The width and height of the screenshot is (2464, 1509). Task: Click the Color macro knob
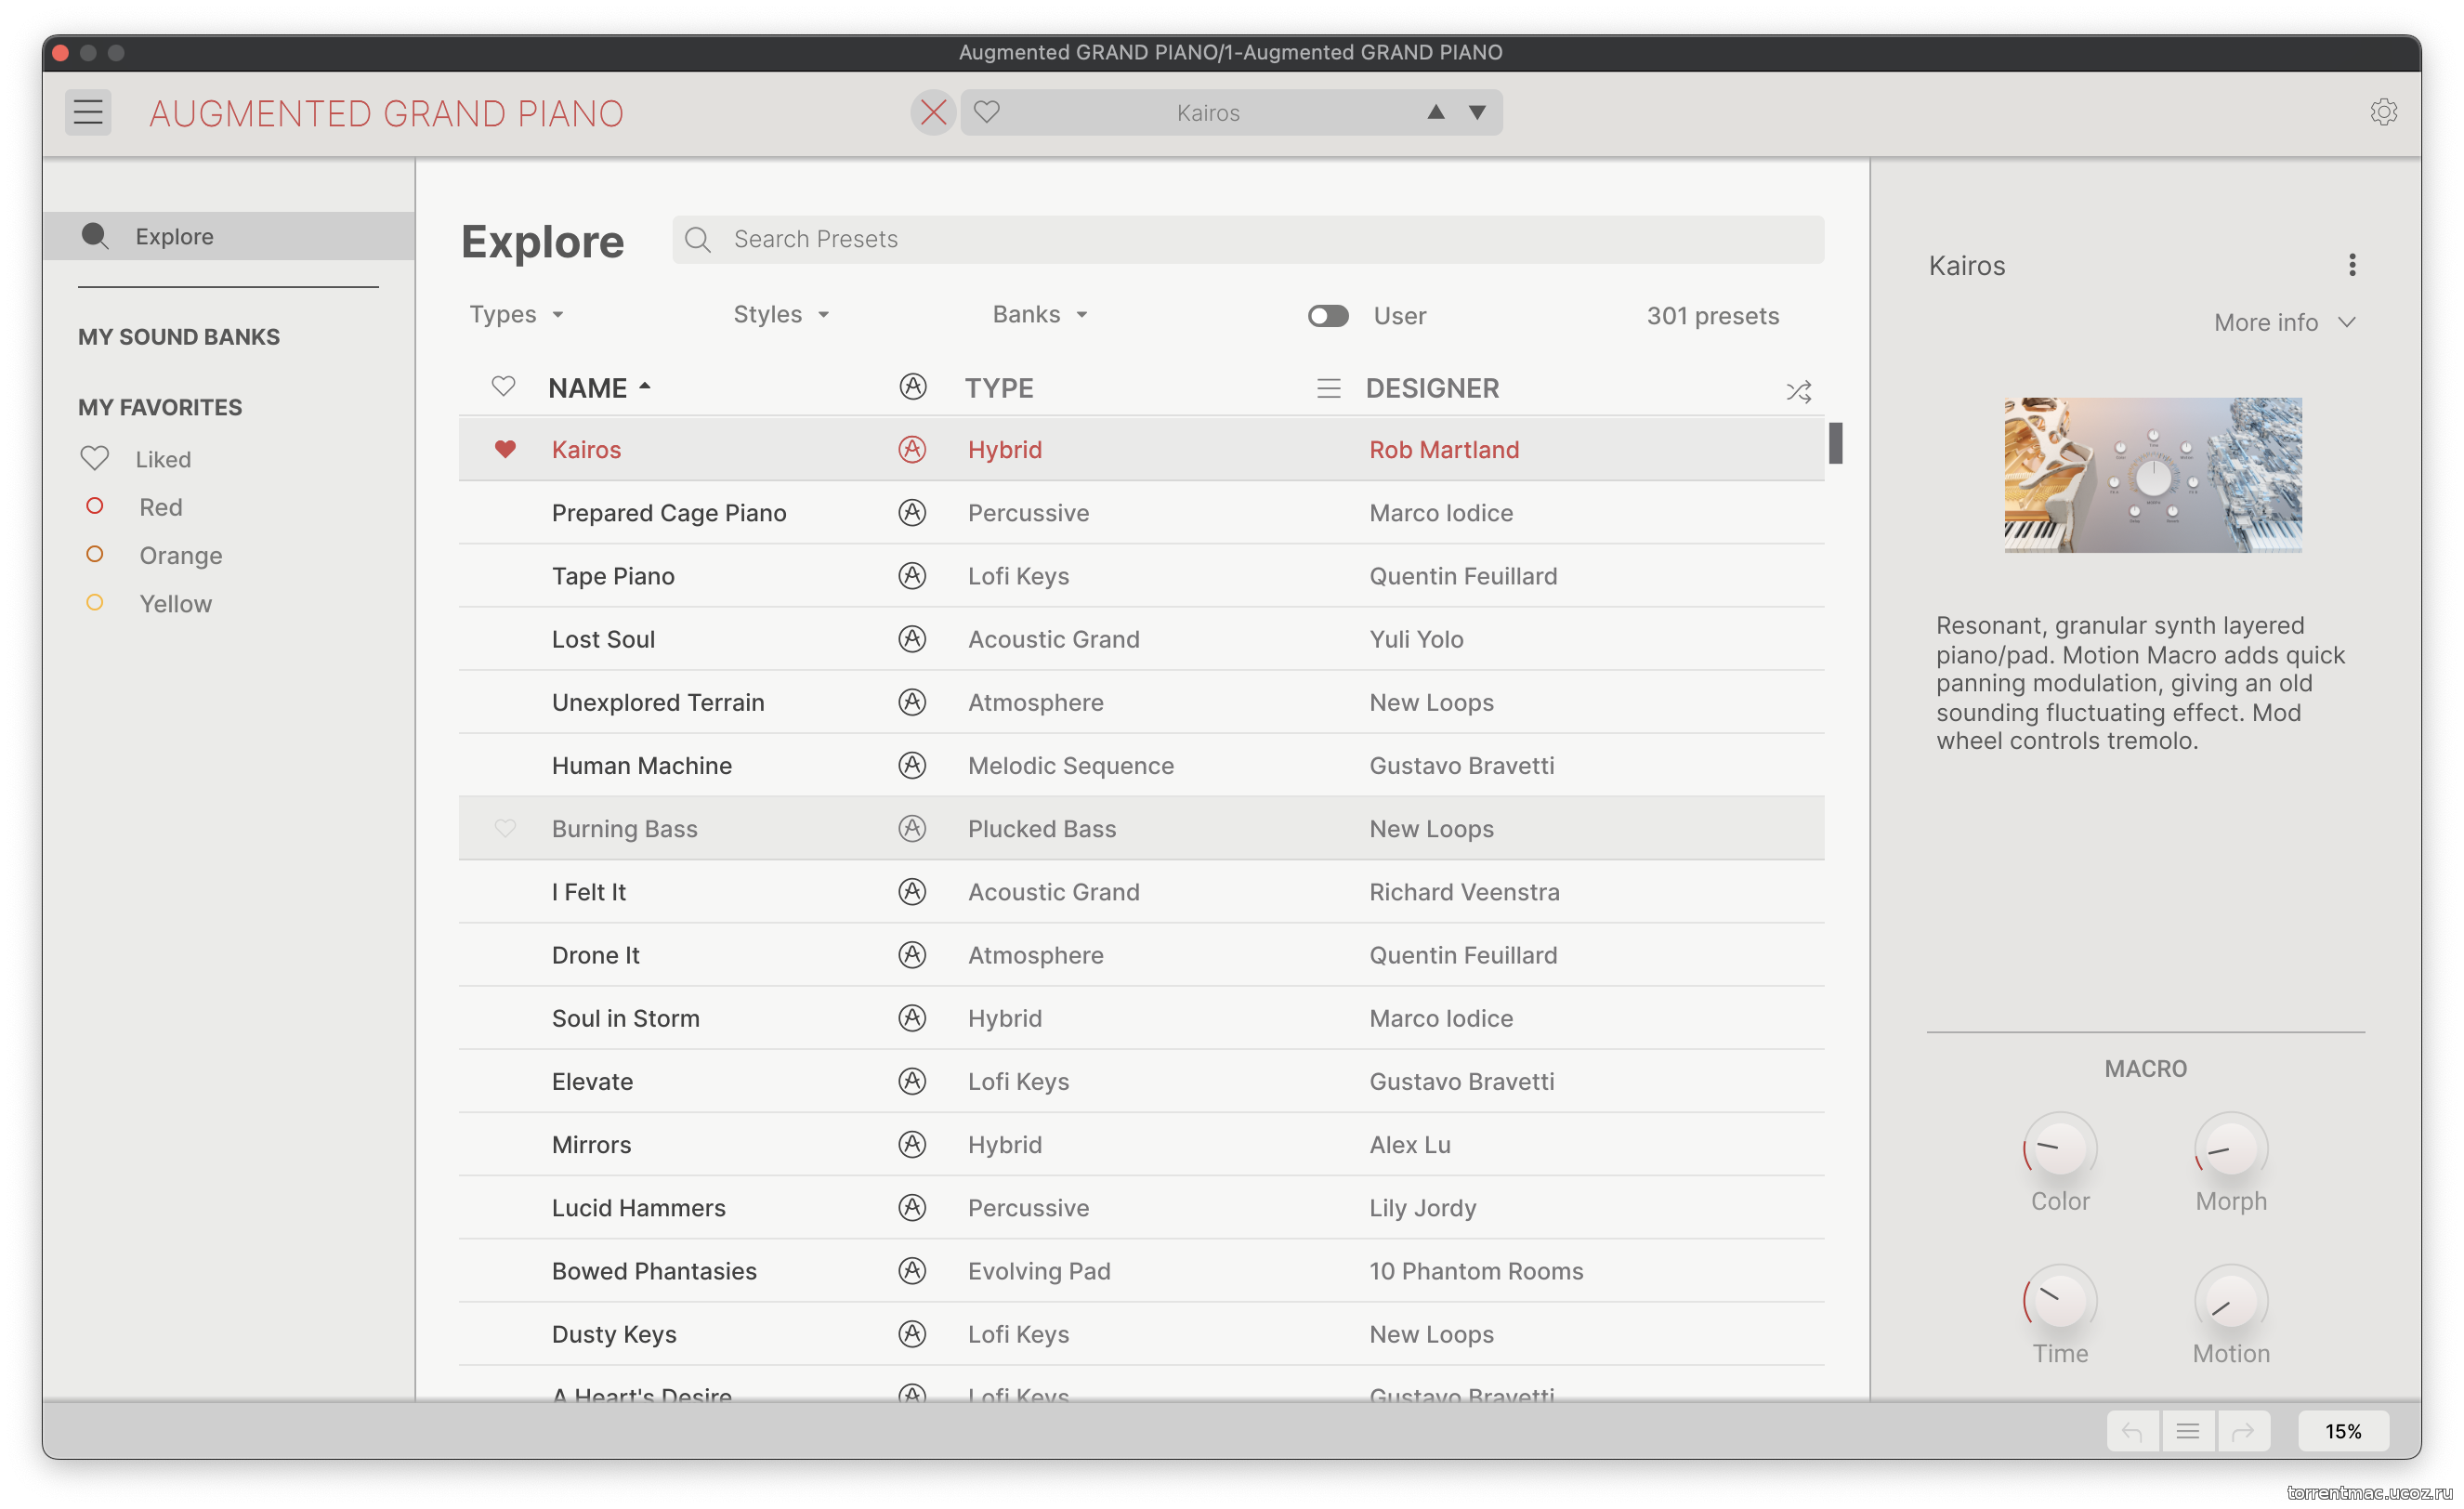tap(2060, 1148)
